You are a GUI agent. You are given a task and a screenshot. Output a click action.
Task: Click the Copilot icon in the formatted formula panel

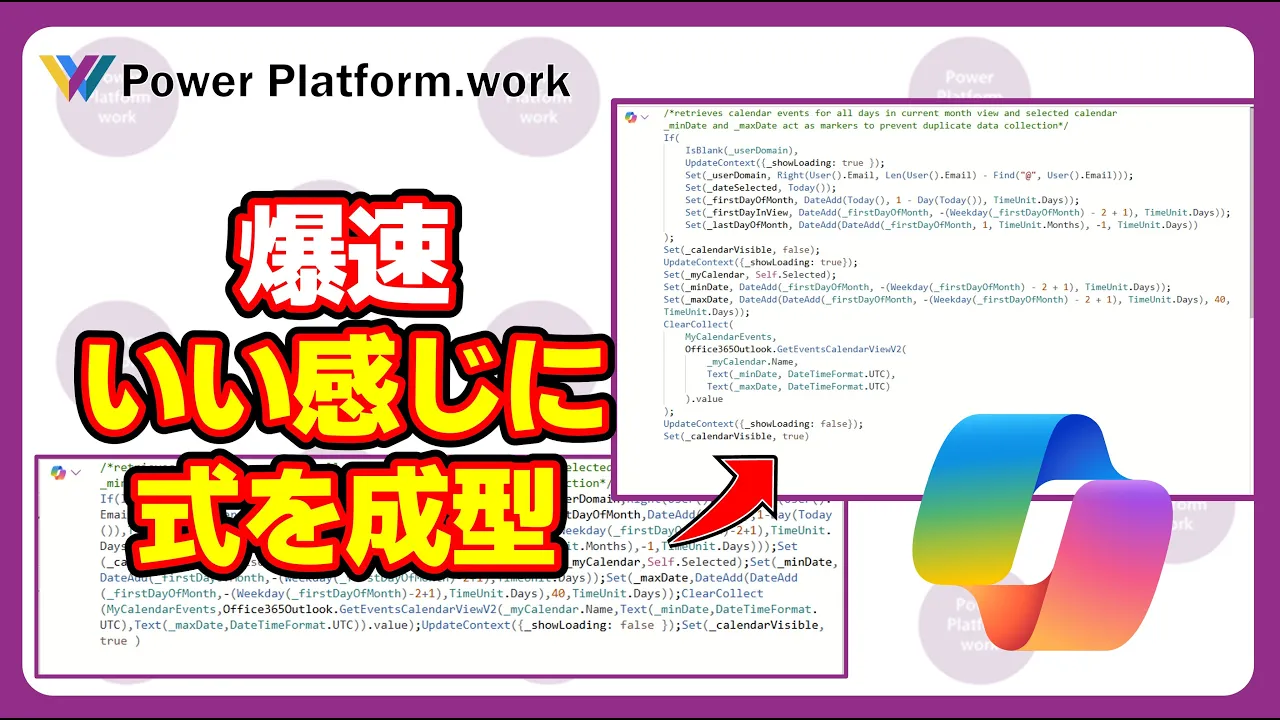pyautogui.click(x=631, y=117)
